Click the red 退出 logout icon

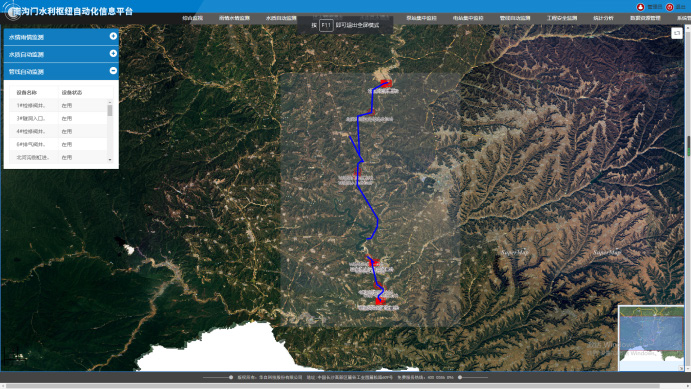(669, 7)
